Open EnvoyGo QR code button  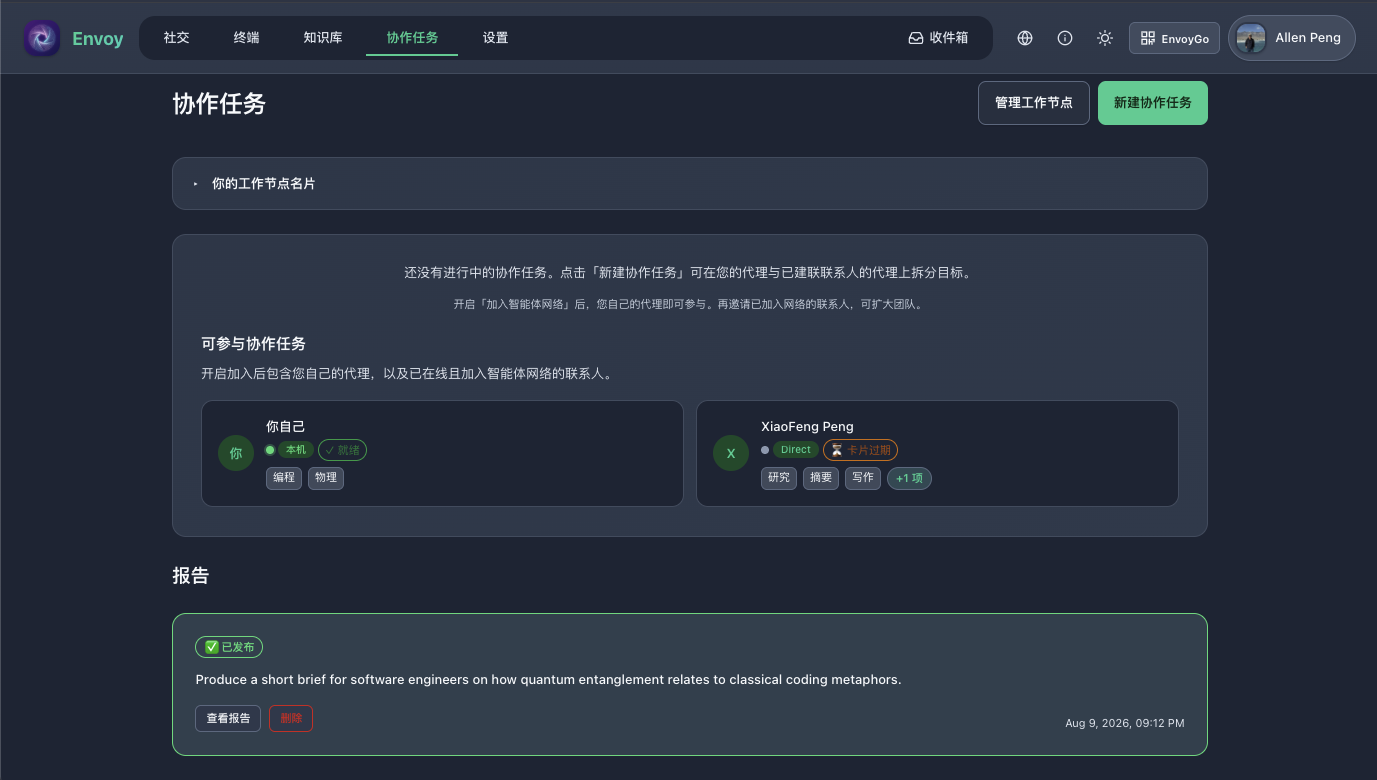click(1175, 38)
